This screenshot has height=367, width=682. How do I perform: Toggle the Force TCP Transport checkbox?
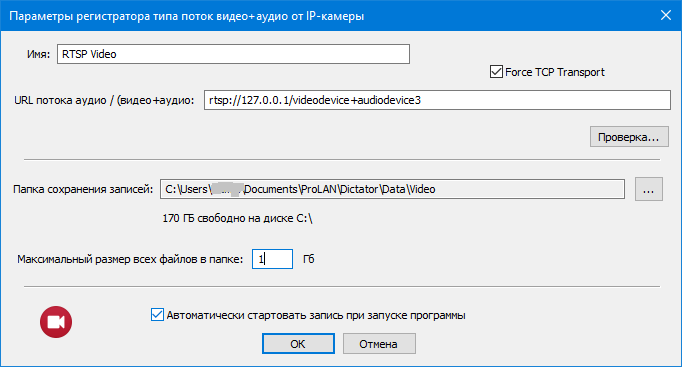pos(496,72)
